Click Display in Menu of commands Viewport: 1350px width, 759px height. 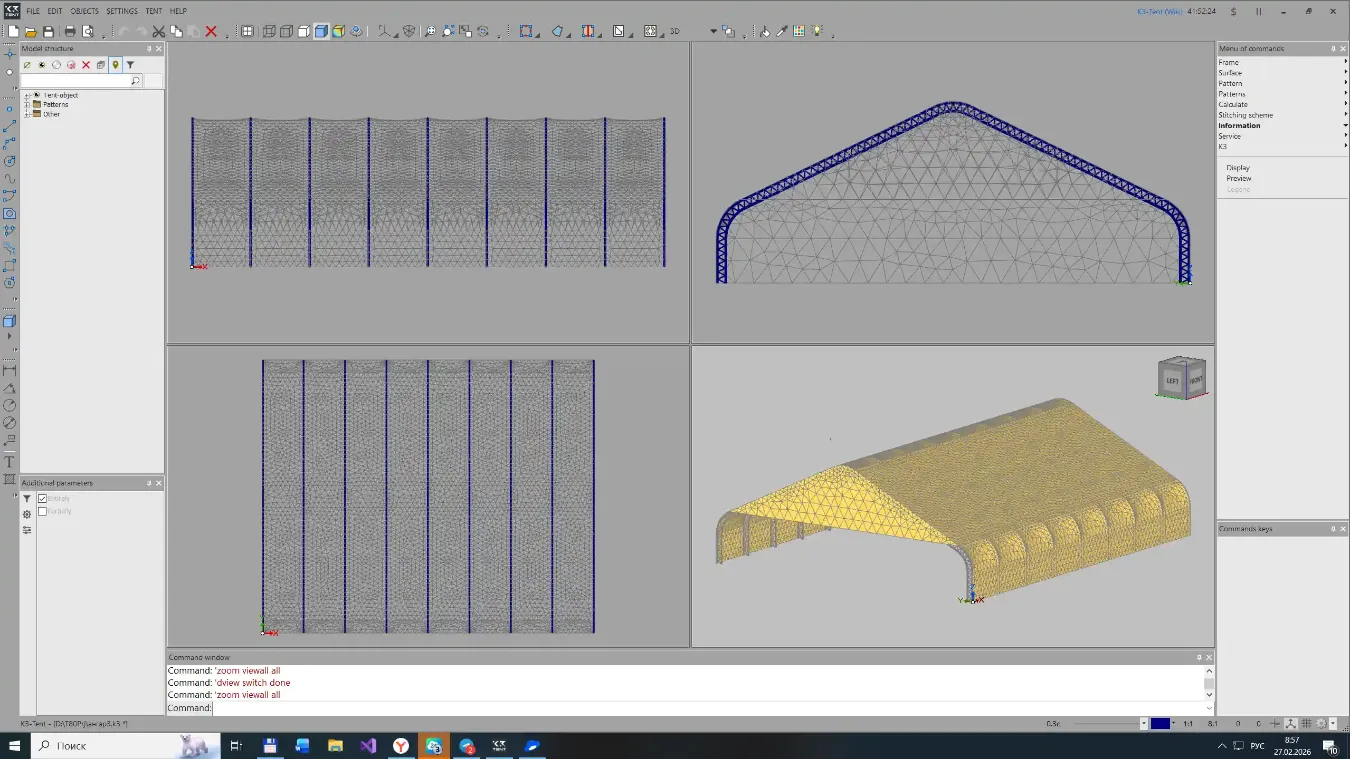[x=1238, y=167]
